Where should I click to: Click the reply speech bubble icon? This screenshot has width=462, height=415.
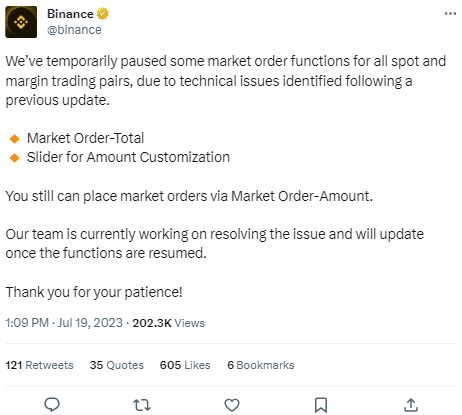click(52, 405)
